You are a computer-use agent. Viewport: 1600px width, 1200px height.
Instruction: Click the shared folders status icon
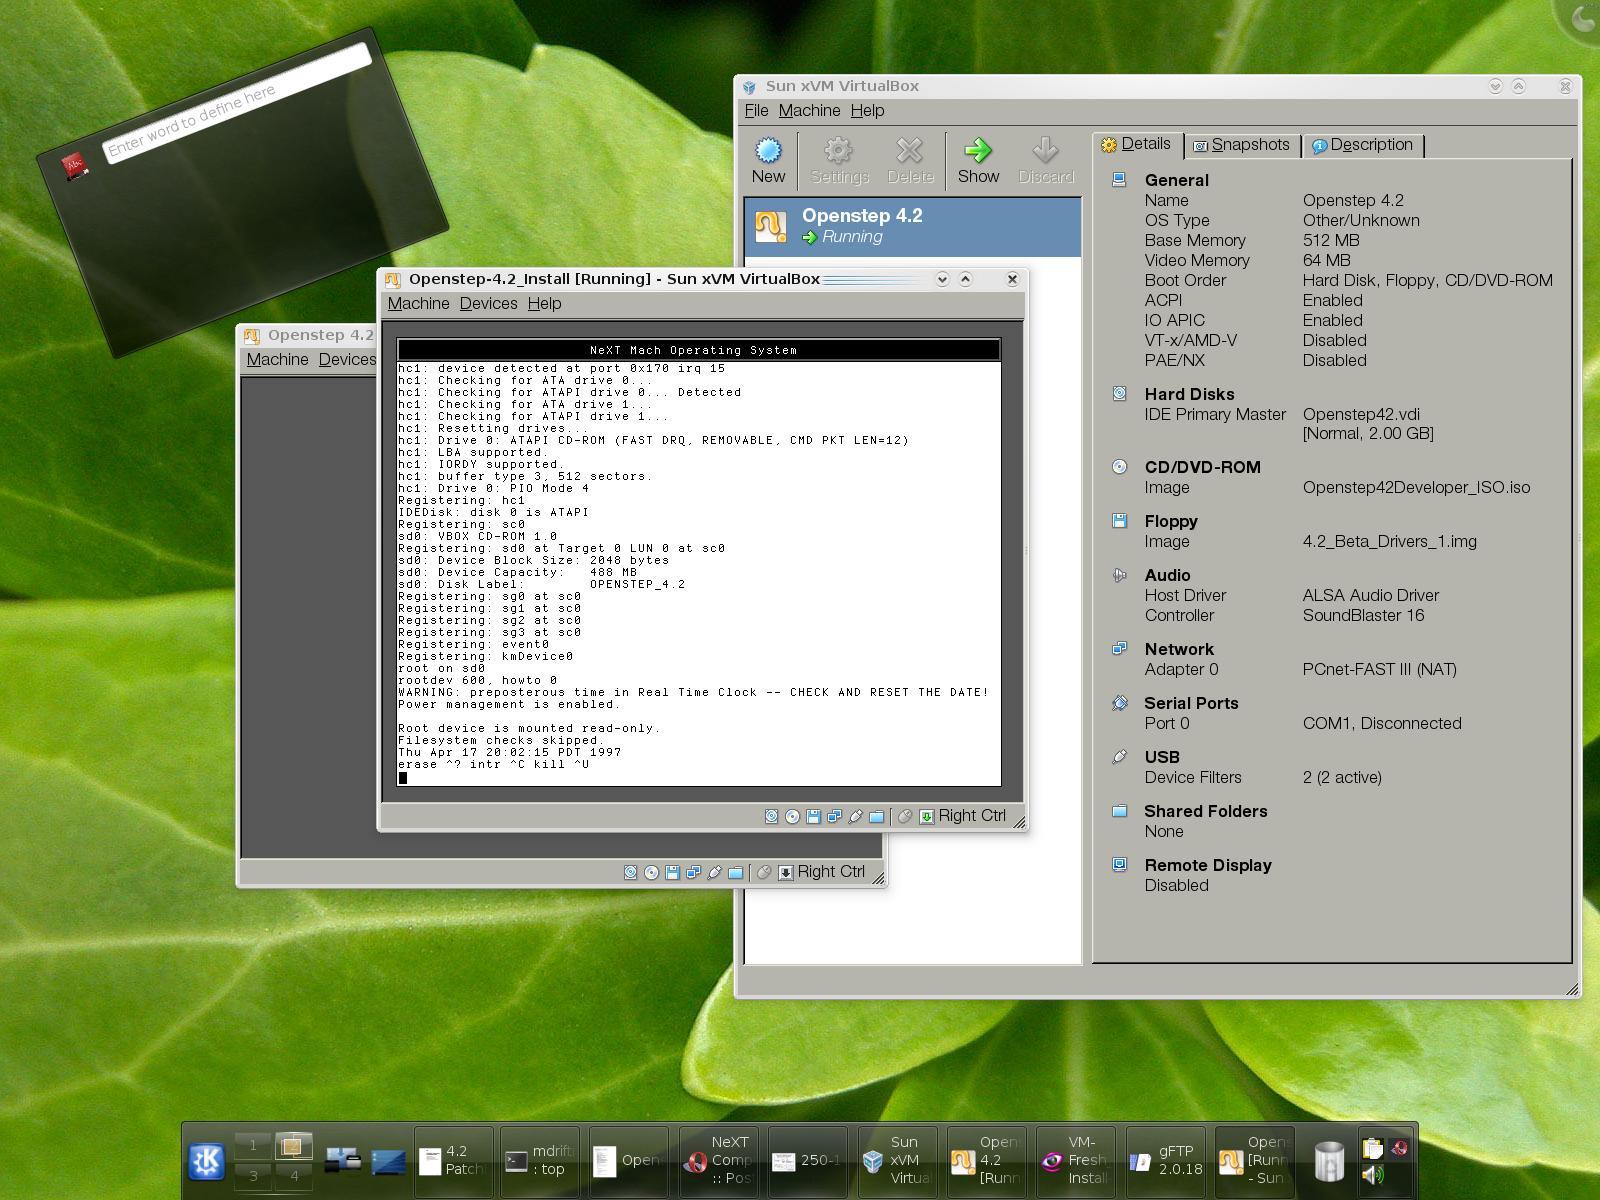click(877, 816)
